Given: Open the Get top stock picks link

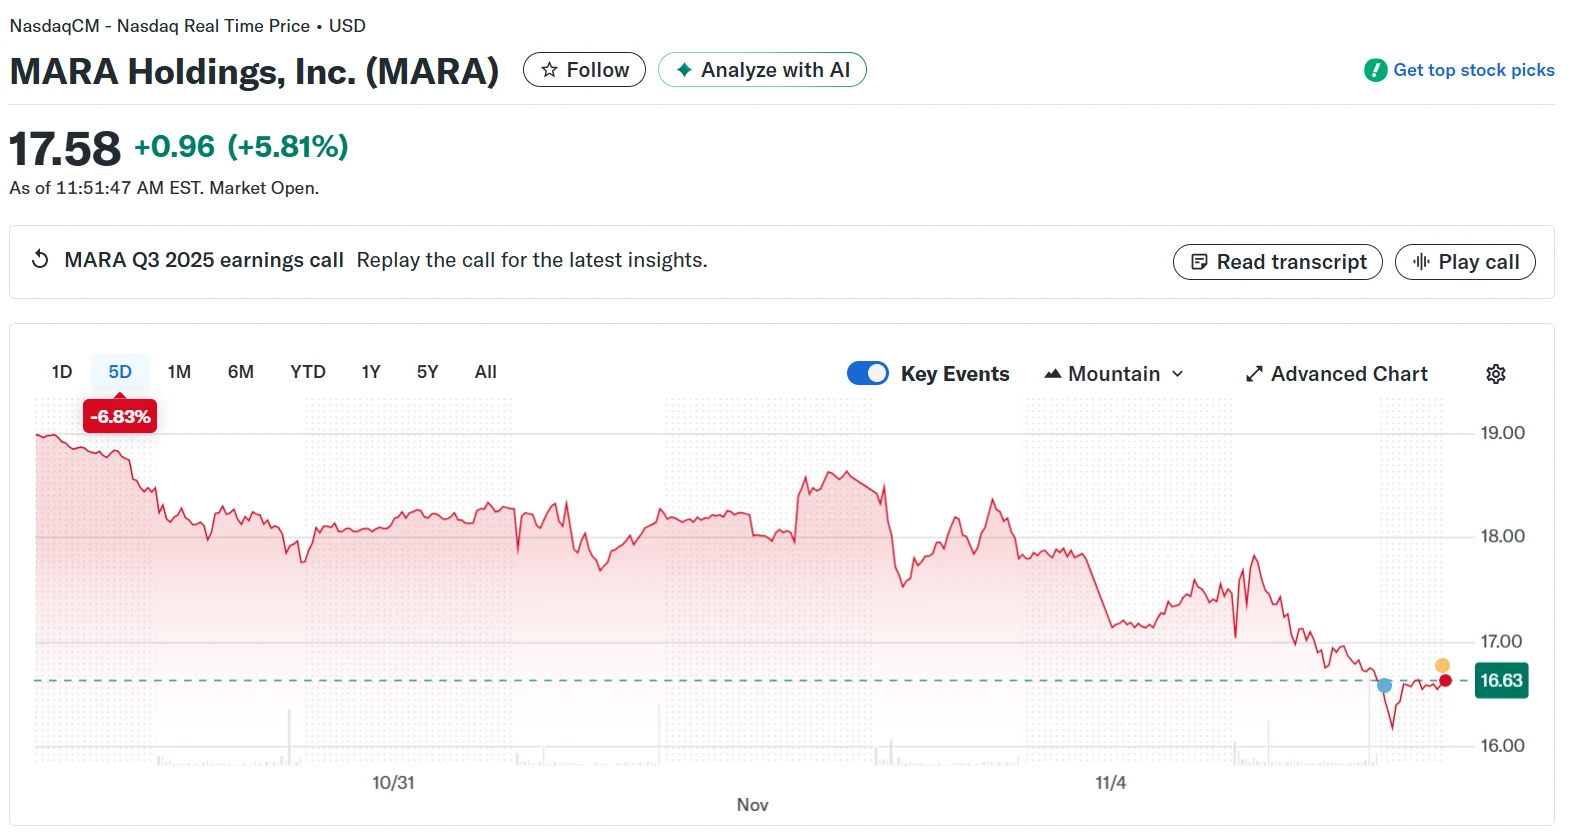Looking at the screenshot, I should tap(1474, 70).
